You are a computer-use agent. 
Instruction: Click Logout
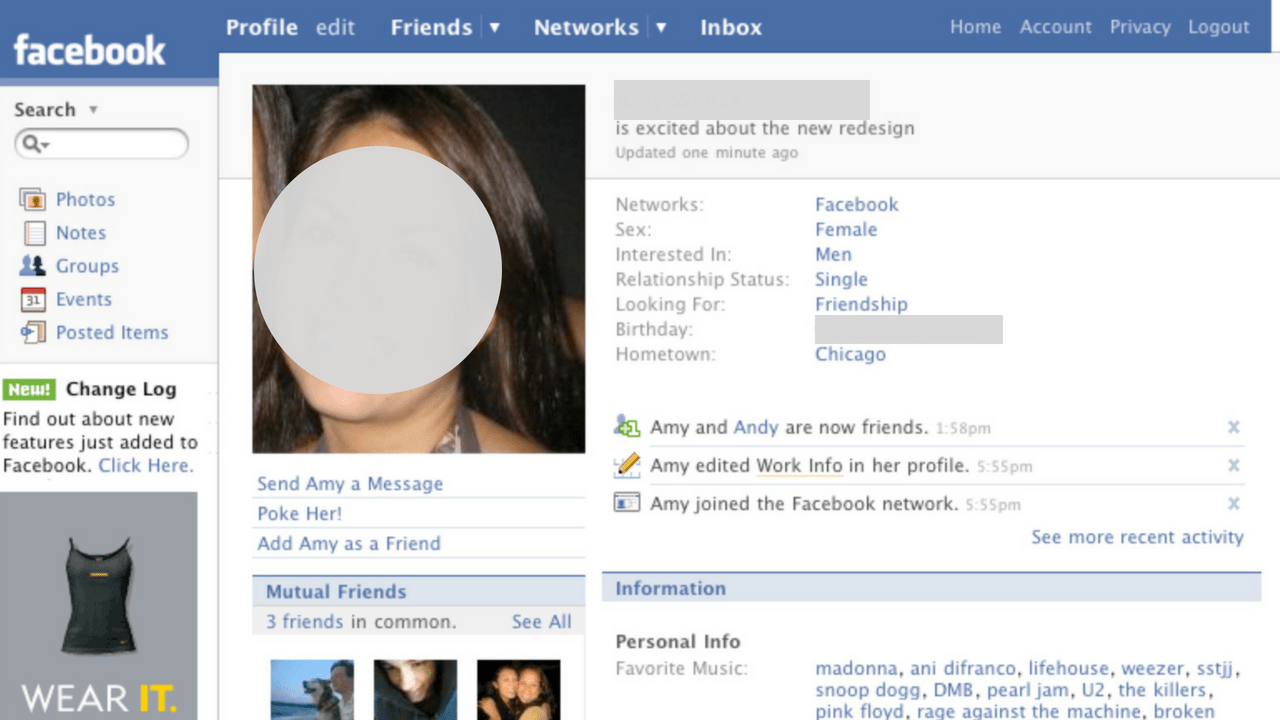(x=1219, y=27)
